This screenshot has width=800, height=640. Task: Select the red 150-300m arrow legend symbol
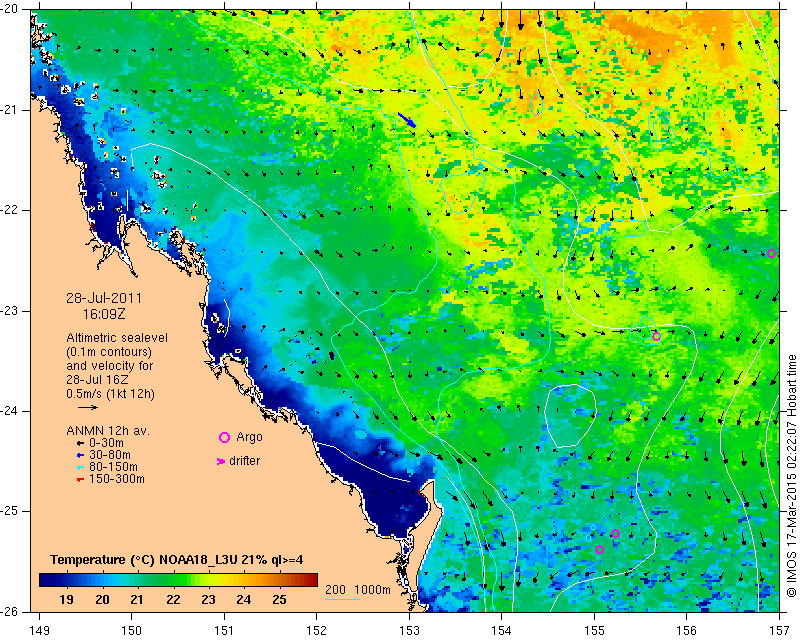(80, 479)
